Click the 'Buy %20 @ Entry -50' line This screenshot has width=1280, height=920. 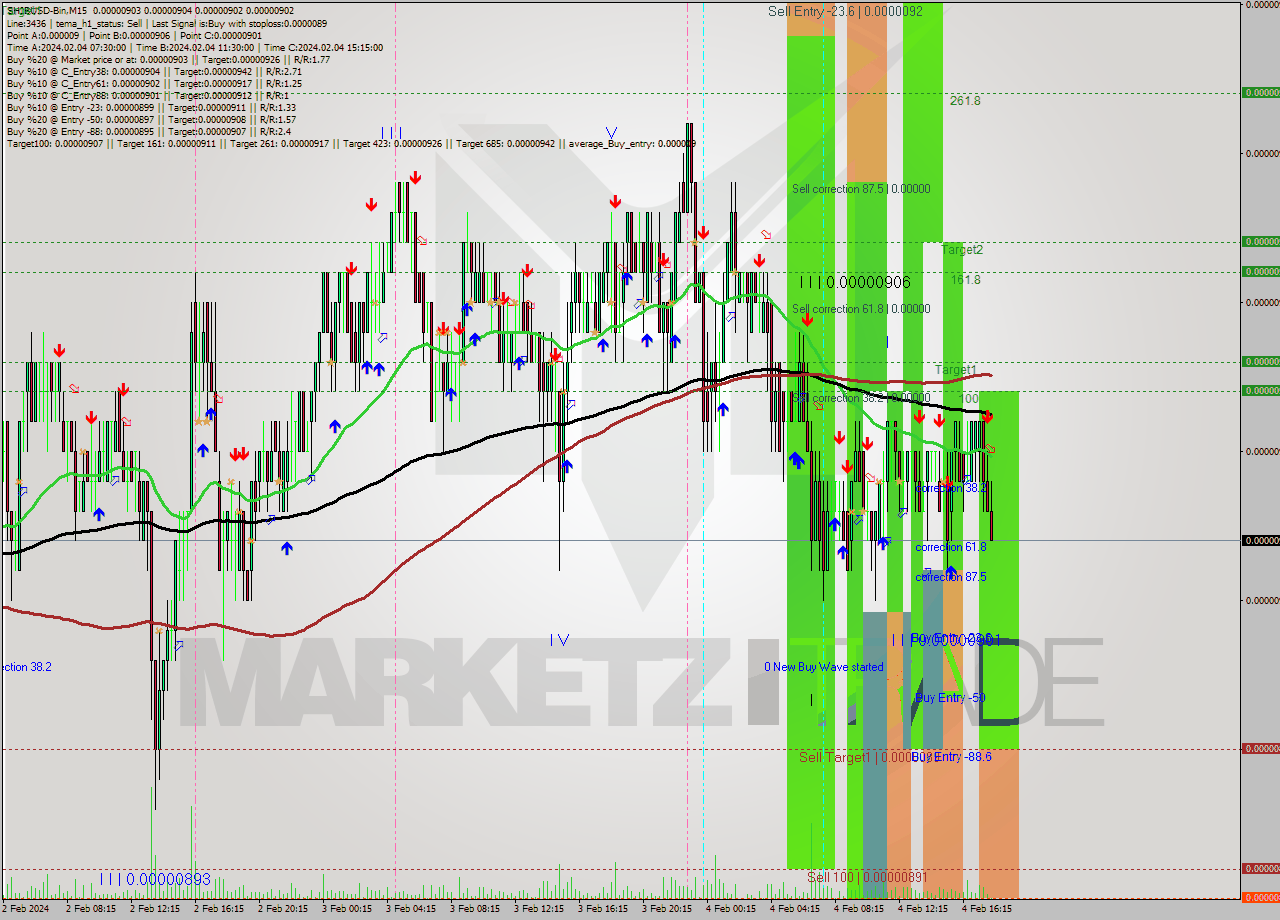pyautogui.click(x=151, y=119)
